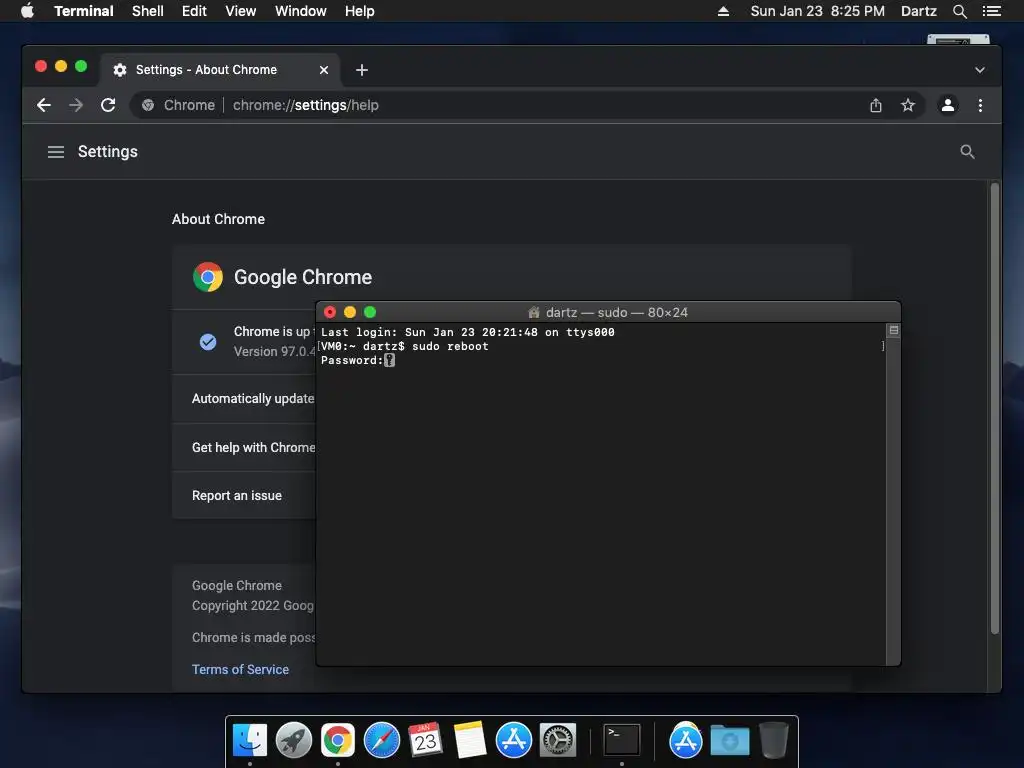1024x768 pixels.
Task: Open the View menu
Action: pyautogui.click(x=240, y=11)
